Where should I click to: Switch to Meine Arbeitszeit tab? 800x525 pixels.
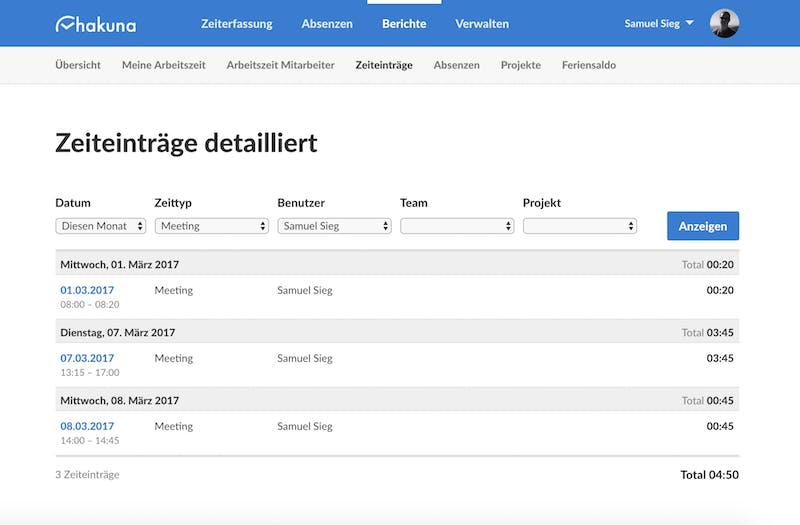164,65
